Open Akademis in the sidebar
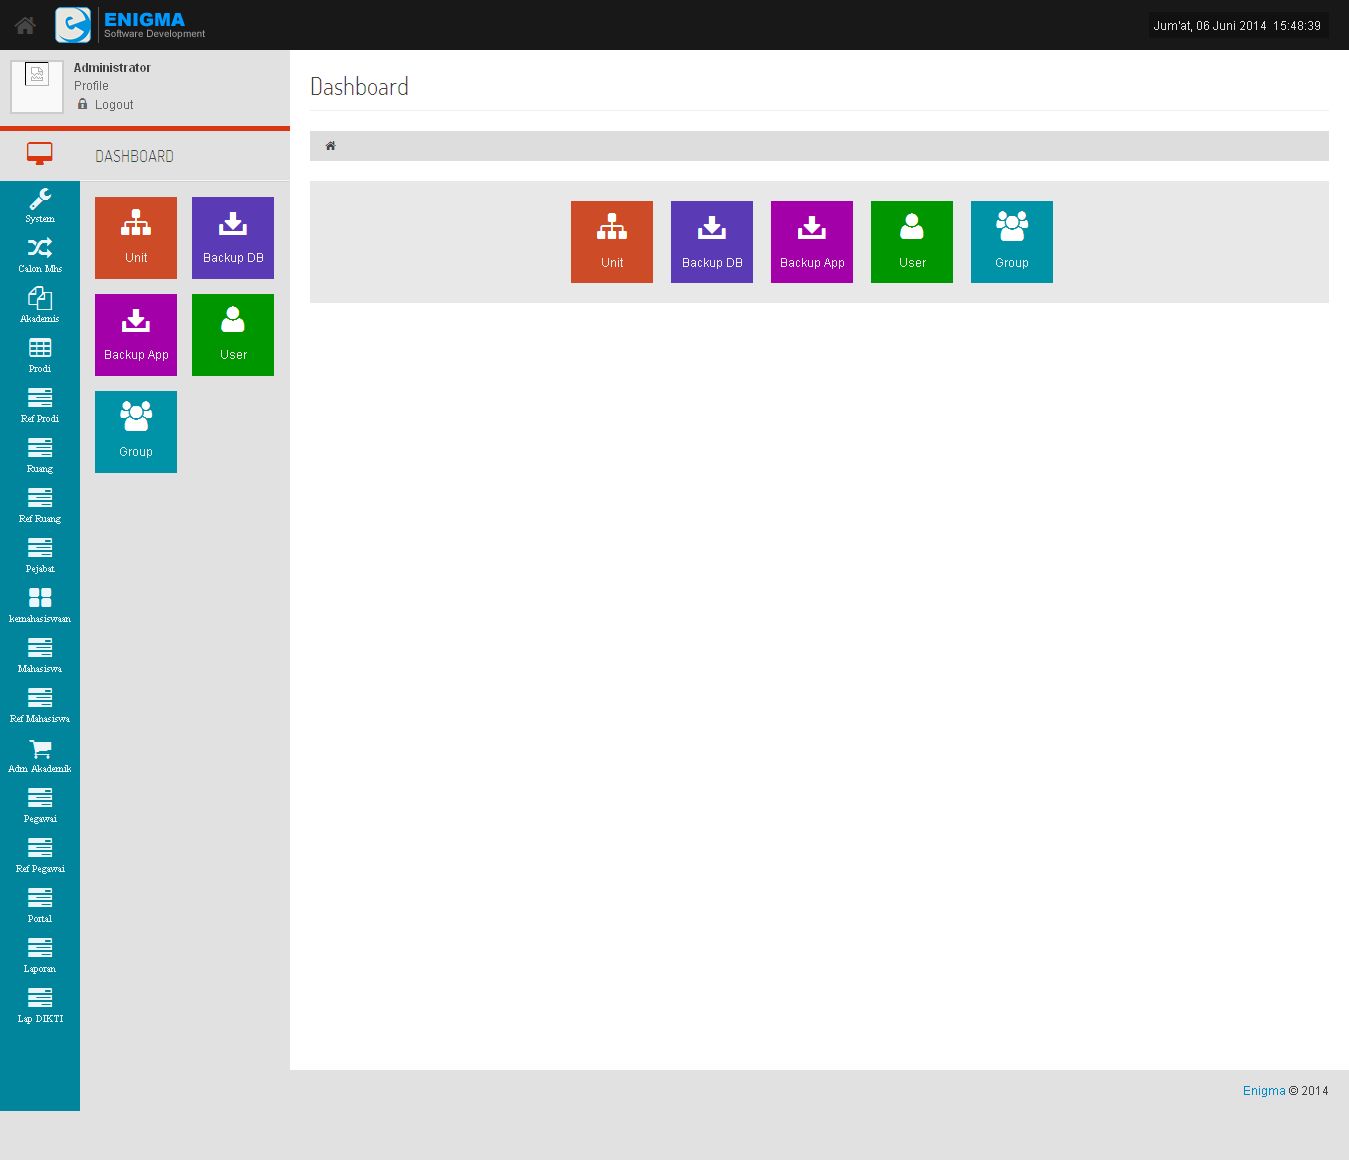Screen dimensions: 1349x1160 click(x=40, y=305)
